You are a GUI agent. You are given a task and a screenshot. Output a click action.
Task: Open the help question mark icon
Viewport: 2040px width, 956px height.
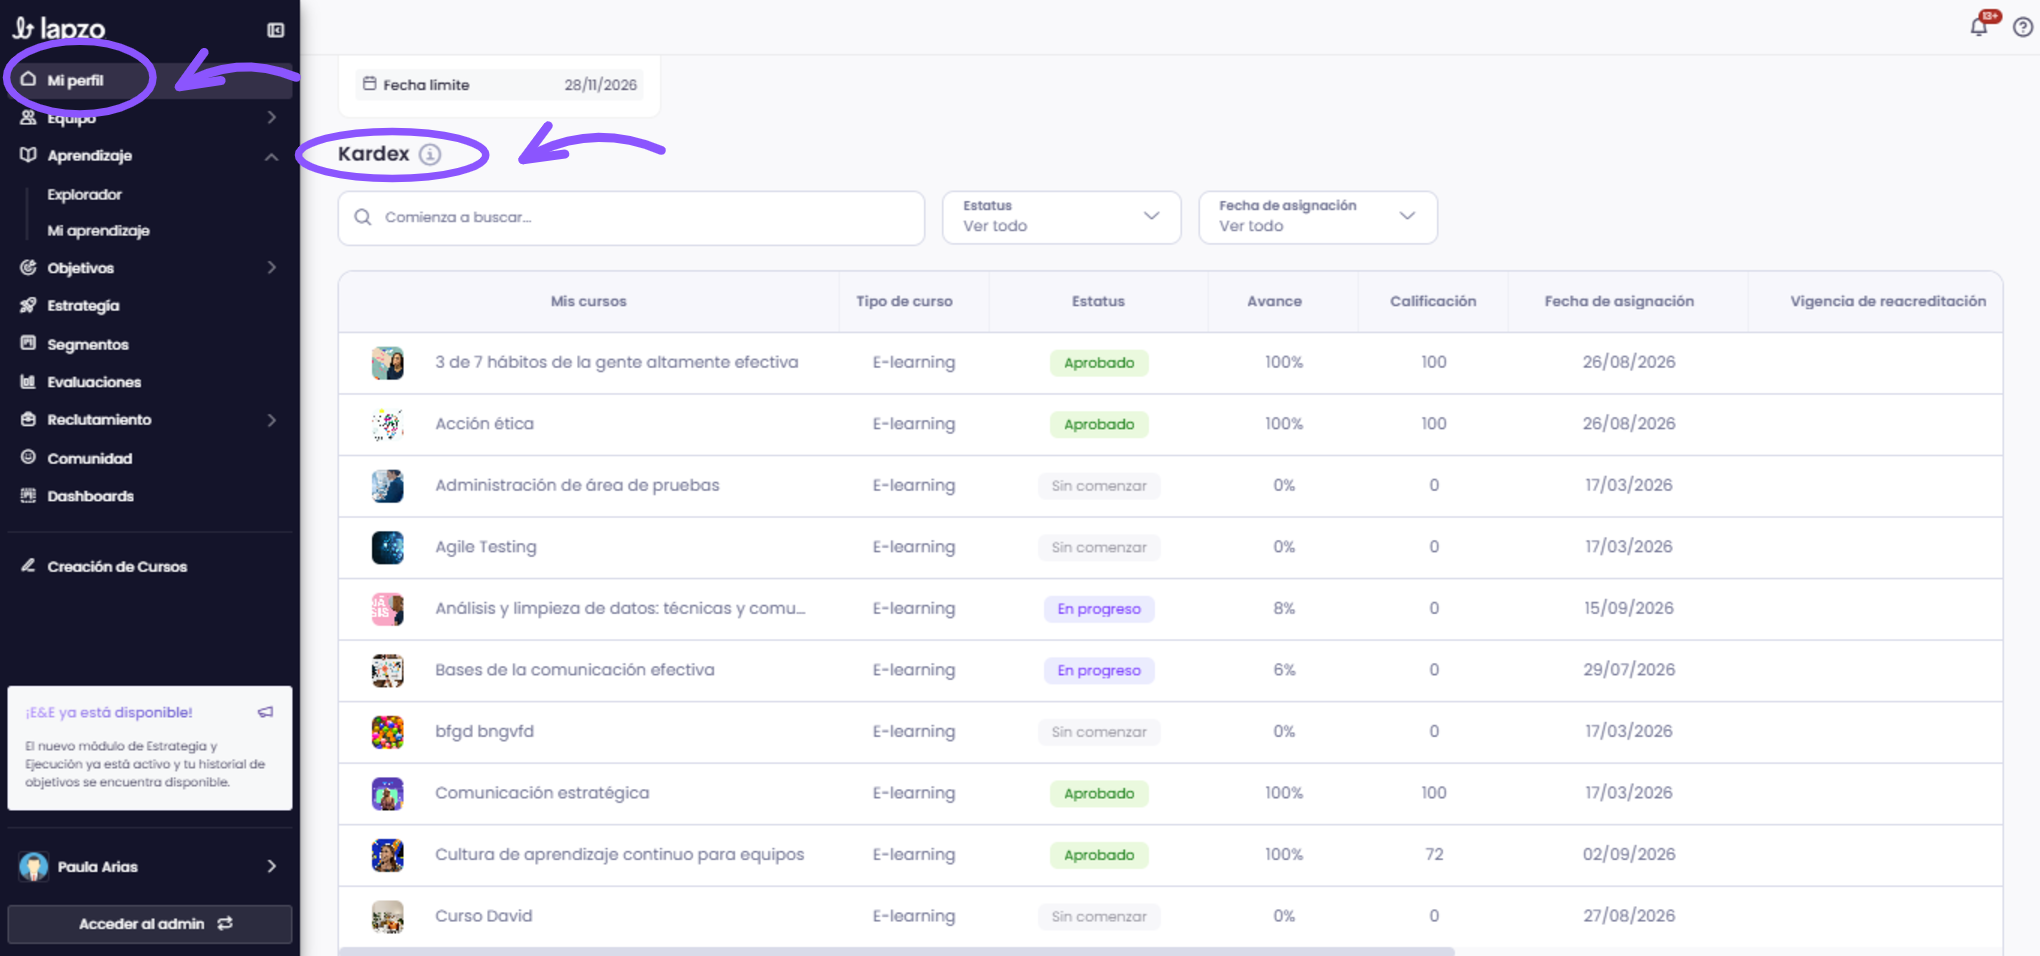[2022, 27]
